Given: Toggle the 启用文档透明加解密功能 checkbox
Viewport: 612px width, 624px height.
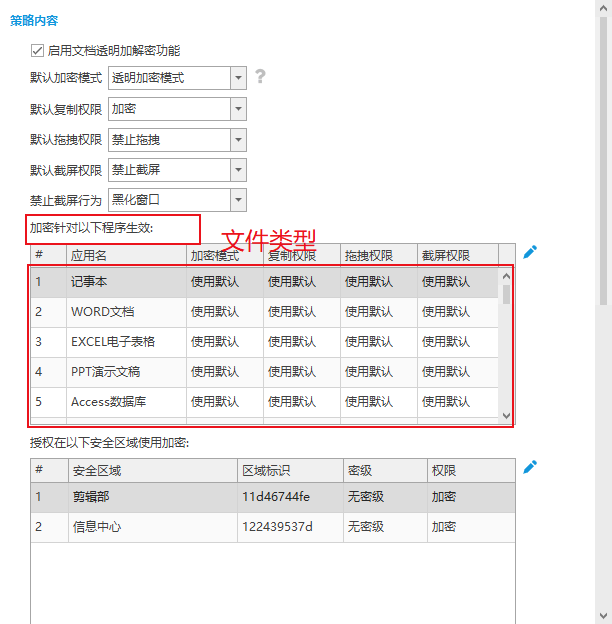Looking at the screenshot, I should 37,50.
